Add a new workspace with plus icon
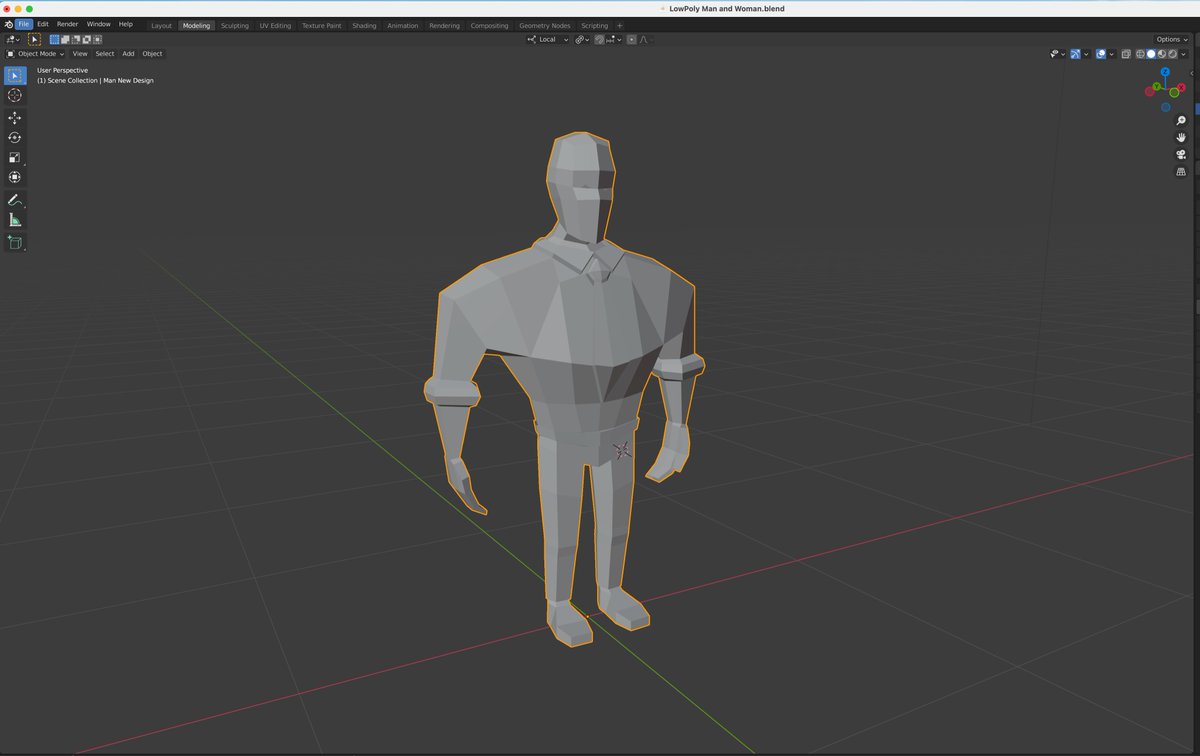 pyautogui.click(x=620, y=25)
